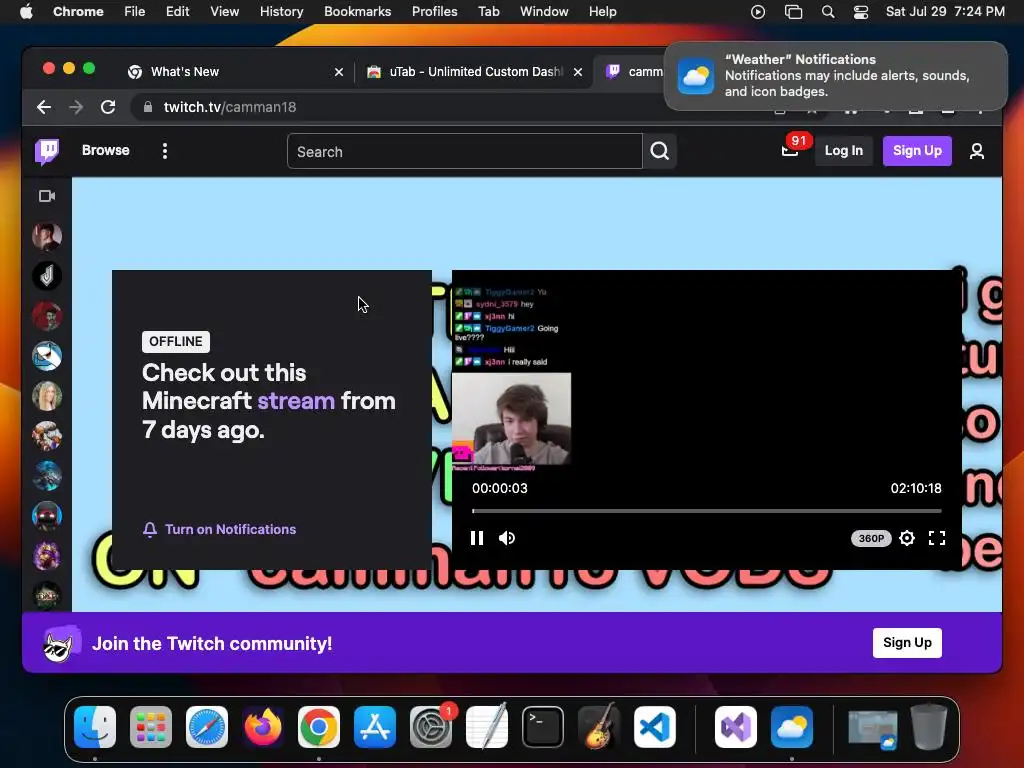Close the What's New tab
Viewport: 1024px width, 768px height.
click(339, 72)
